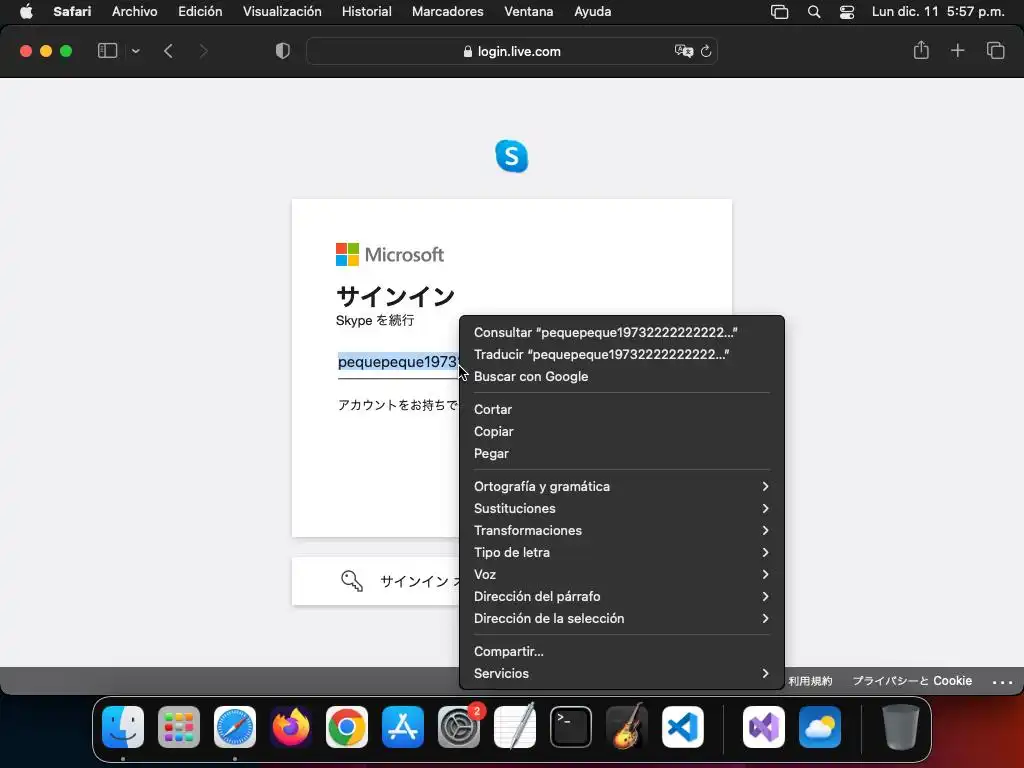The width and height of the screenshot is (1024, 768).
Task: Open the Share button in Safari toolbar
Action: [x=921, y=50]
